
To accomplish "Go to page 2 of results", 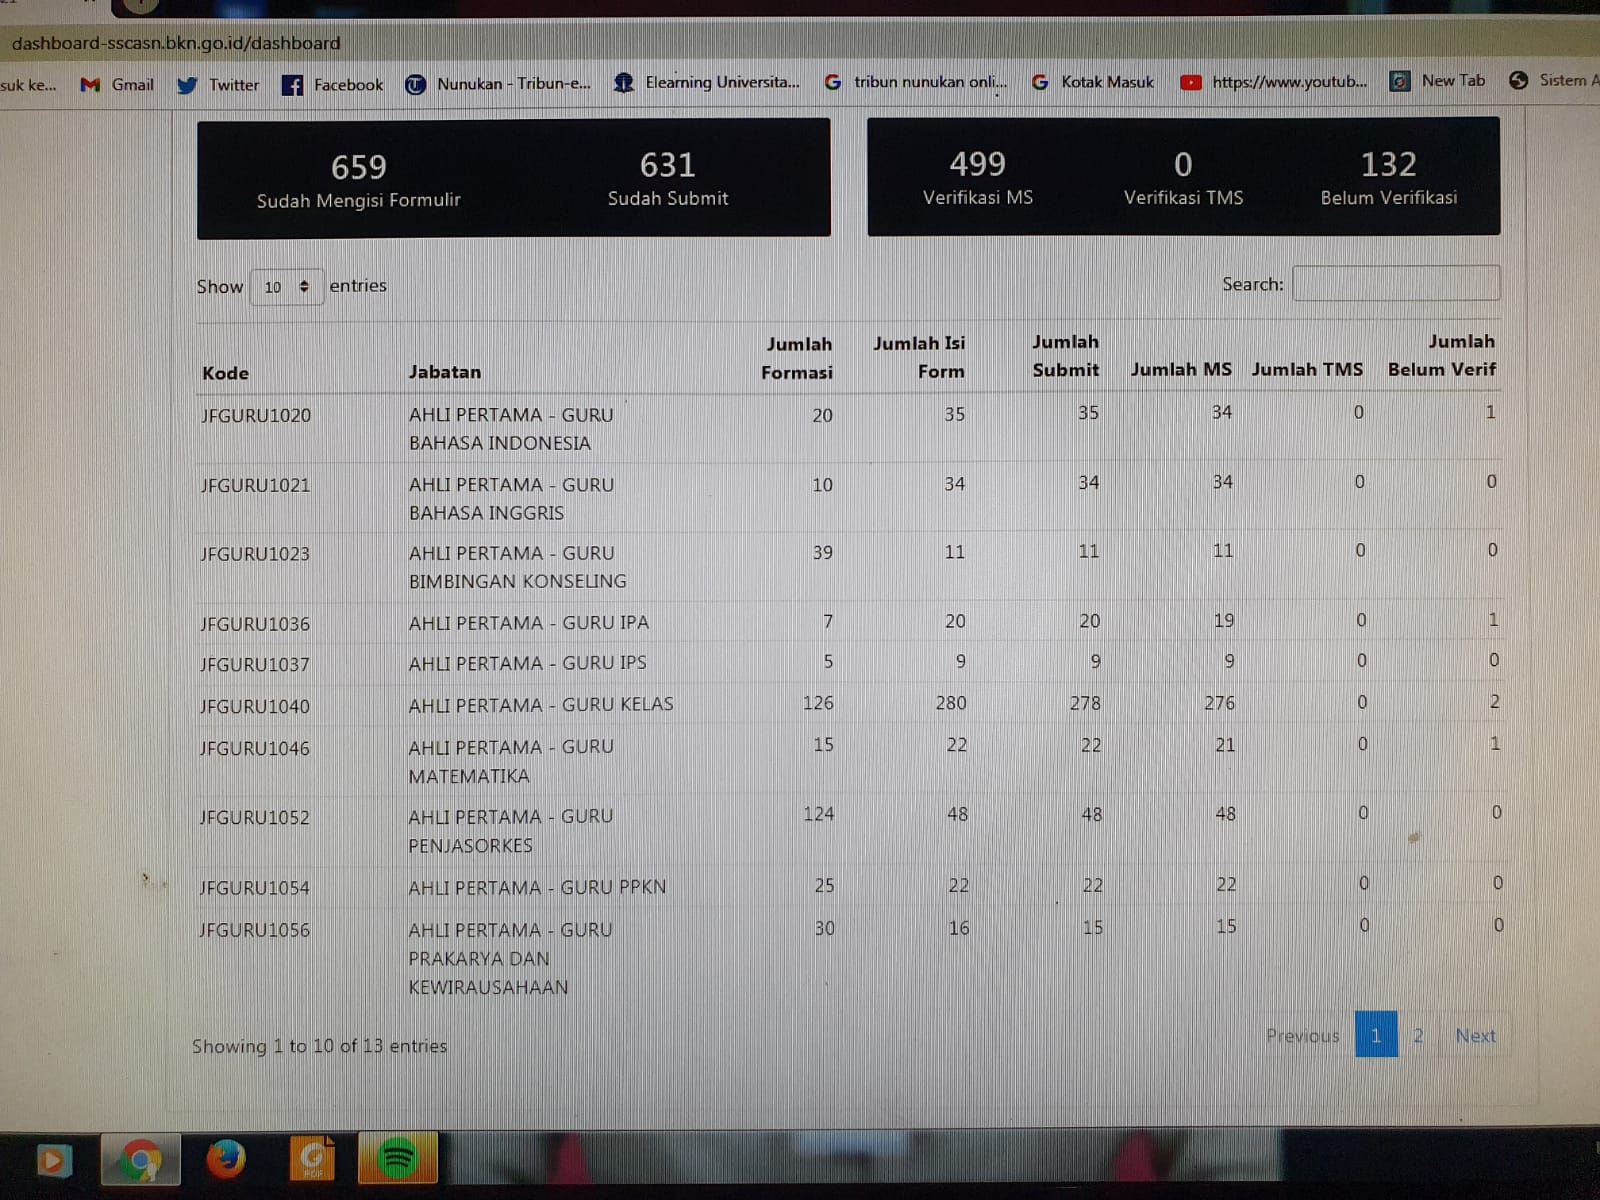I will pos(1418,1035).
